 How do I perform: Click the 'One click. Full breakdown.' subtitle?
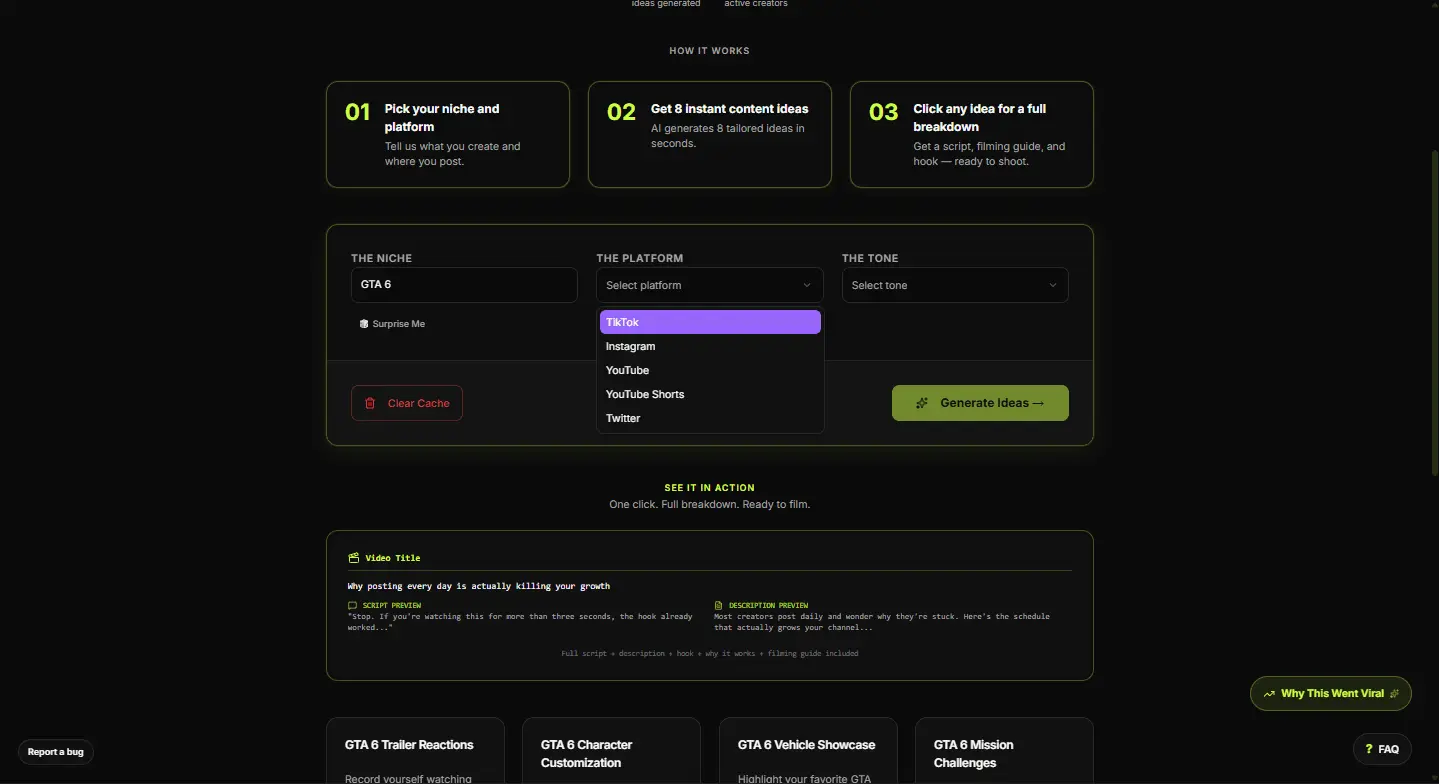point(710,505)
